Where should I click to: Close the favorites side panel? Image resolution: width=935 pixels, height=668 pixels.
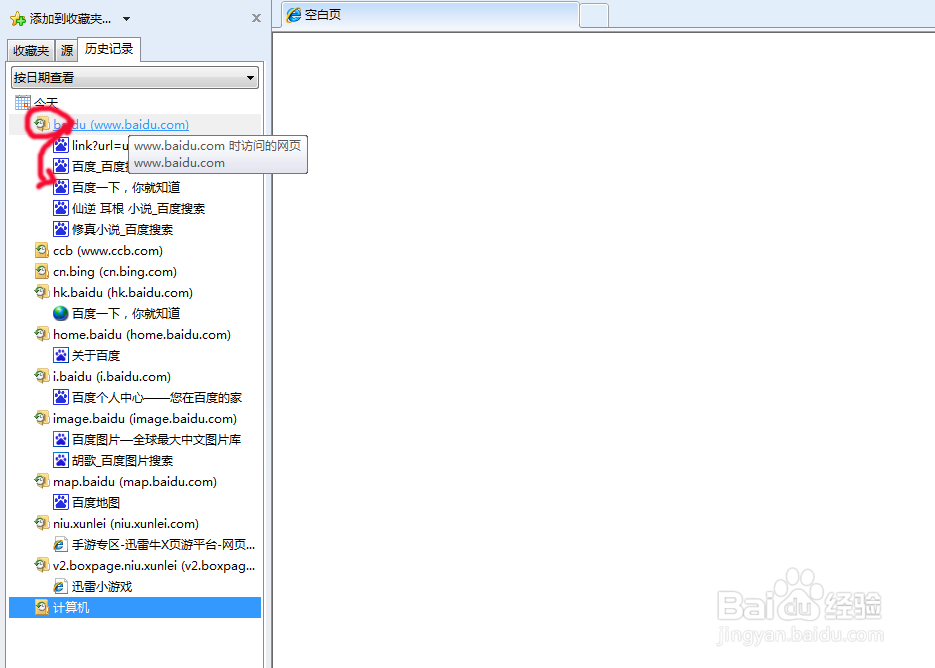point(256,18)
